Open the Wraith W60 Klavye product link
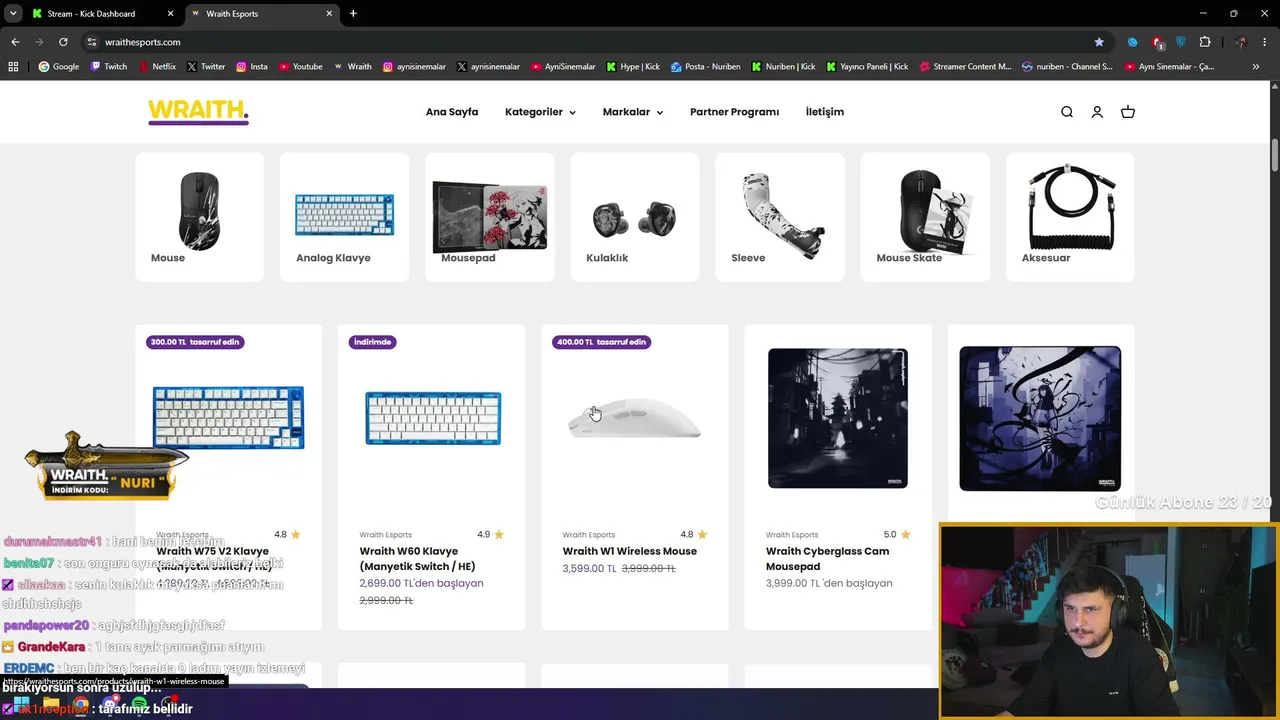Image resolution: width=1280 pixels, height=720 pixels. pyautogui.click(x=417, y=559)
